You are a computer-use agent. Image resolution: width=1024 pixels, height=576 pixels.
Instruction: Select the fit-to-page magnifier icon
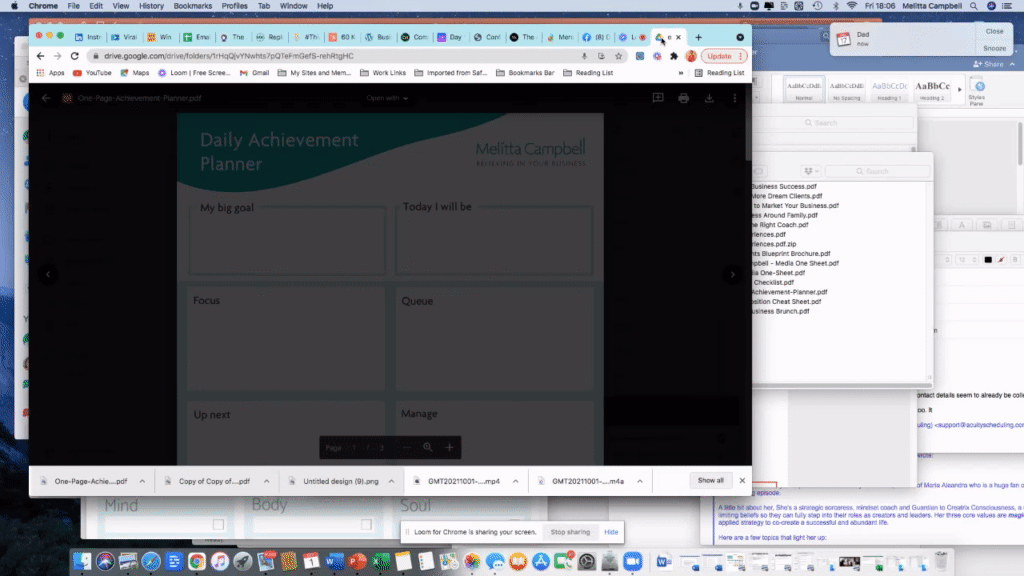tap(427, 445)
